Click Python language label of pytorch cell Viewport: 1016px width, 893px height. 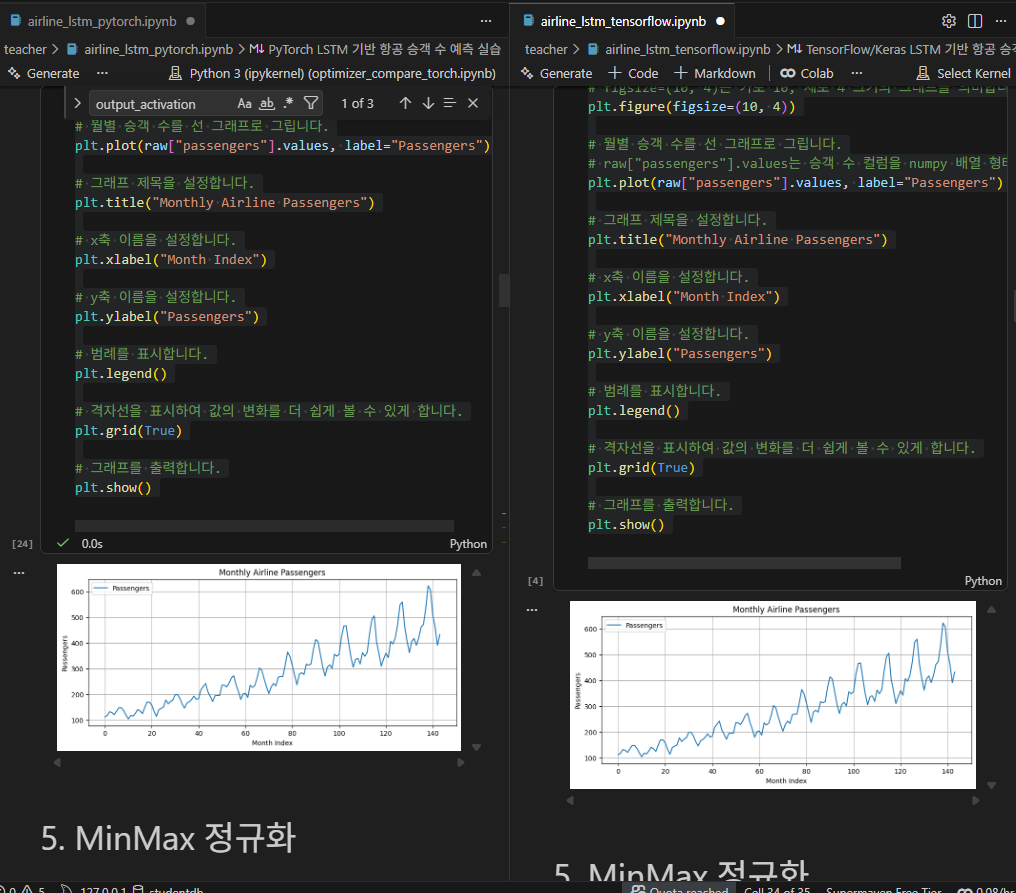[x=468, y=544]
